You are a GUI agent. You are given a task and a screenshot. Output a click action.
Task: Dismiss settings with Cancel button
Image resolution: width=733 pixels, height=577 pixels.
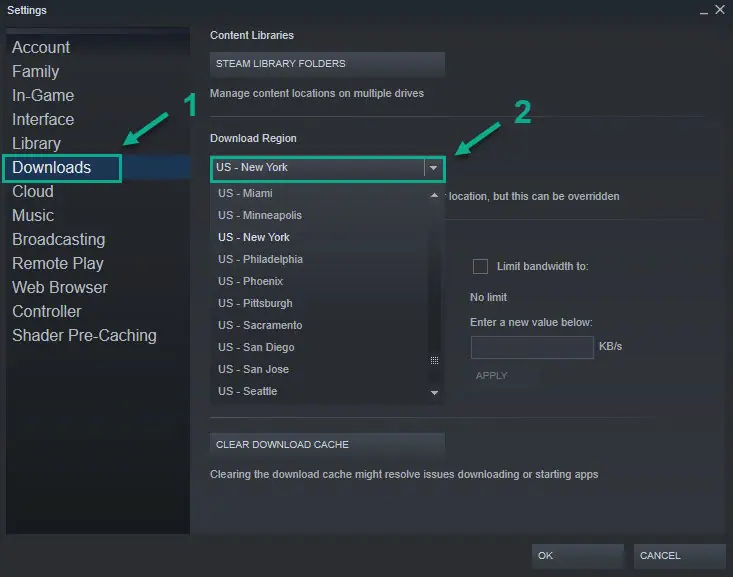point(679,556)
